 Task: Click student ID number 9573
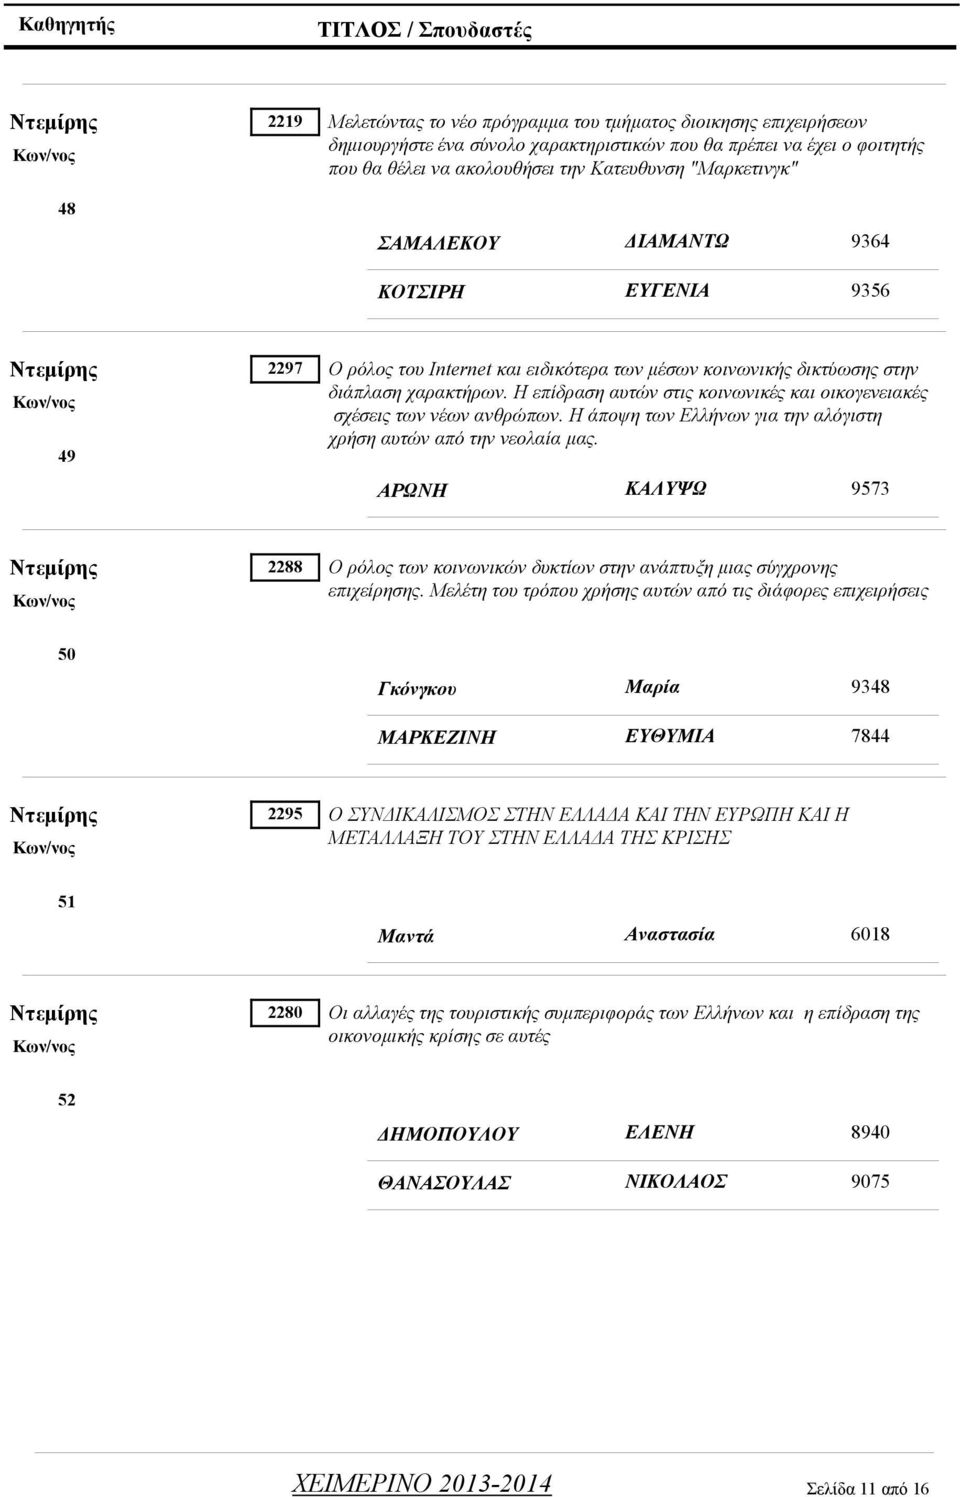coord(870,489)
